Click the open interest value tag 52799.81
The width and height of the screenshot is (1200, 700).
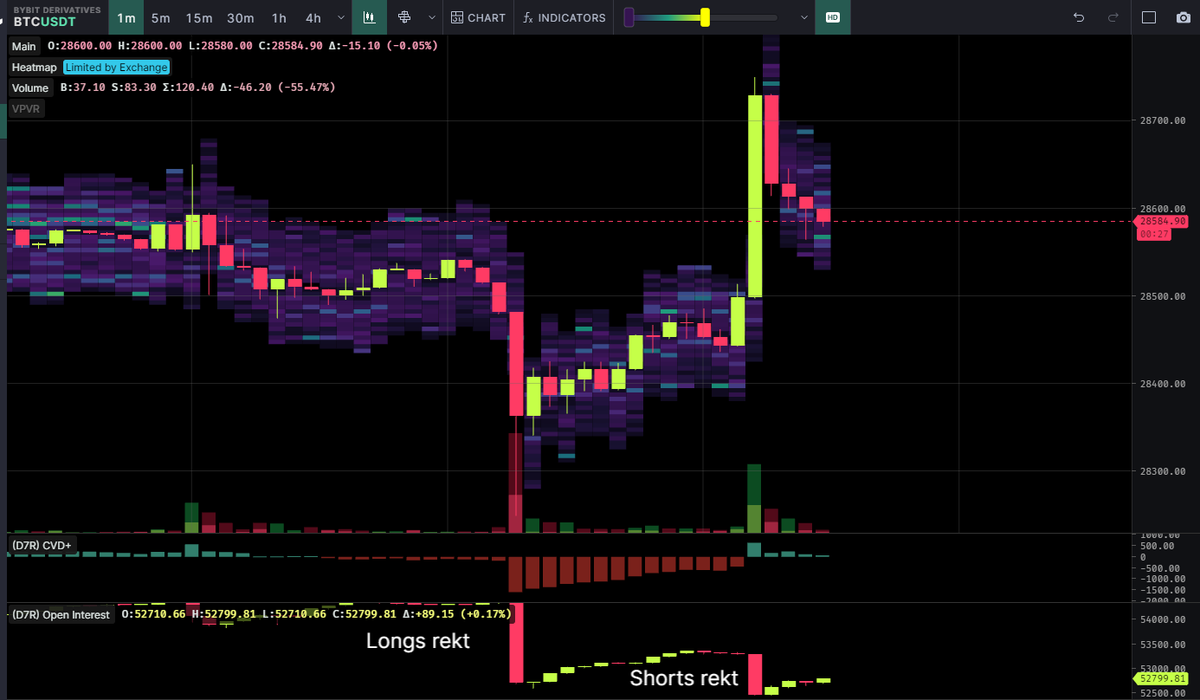1160,680
